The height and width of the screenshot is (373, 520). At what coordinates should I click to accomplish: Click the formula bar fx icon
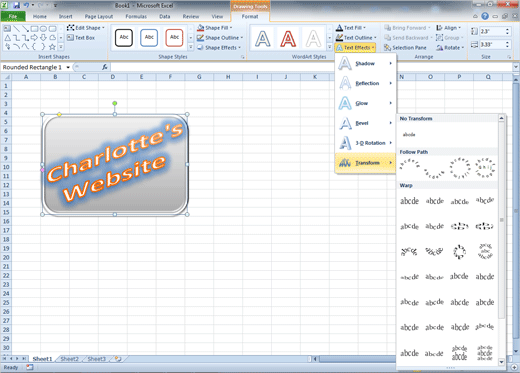(x=105, y=67)
